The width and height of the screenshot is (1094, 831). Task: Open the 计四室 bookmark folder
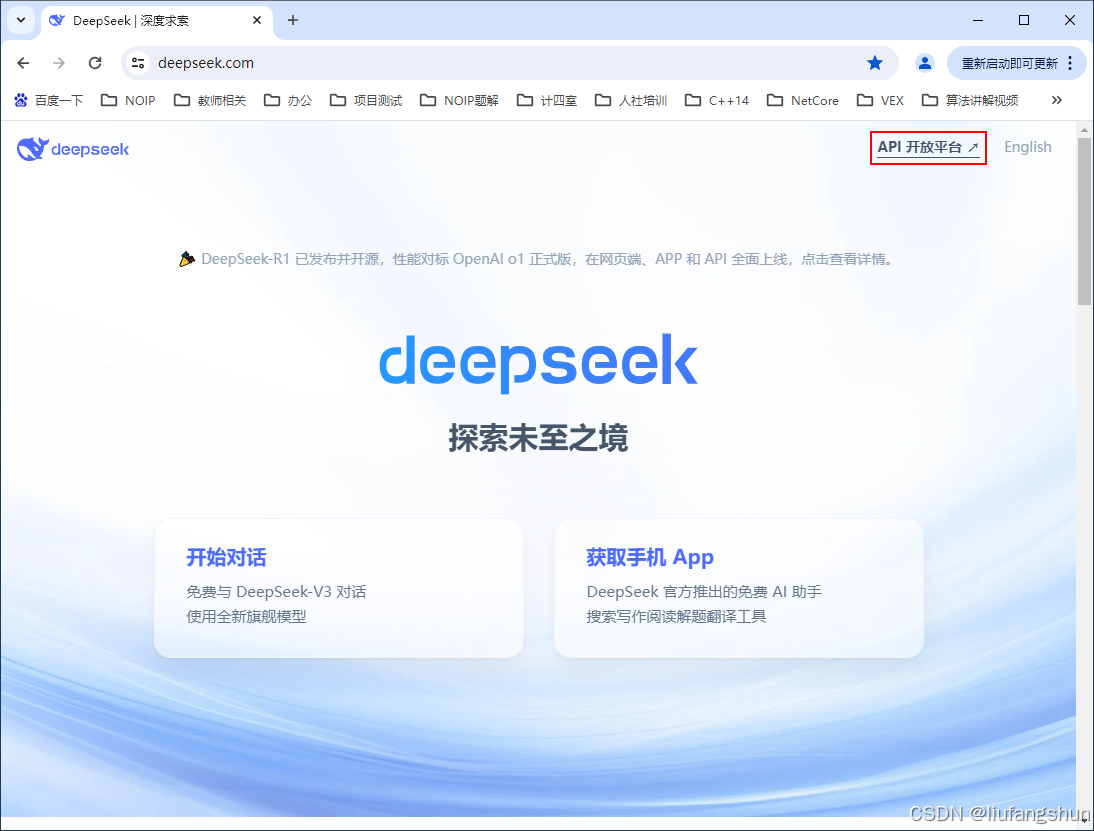pos(547,100)
